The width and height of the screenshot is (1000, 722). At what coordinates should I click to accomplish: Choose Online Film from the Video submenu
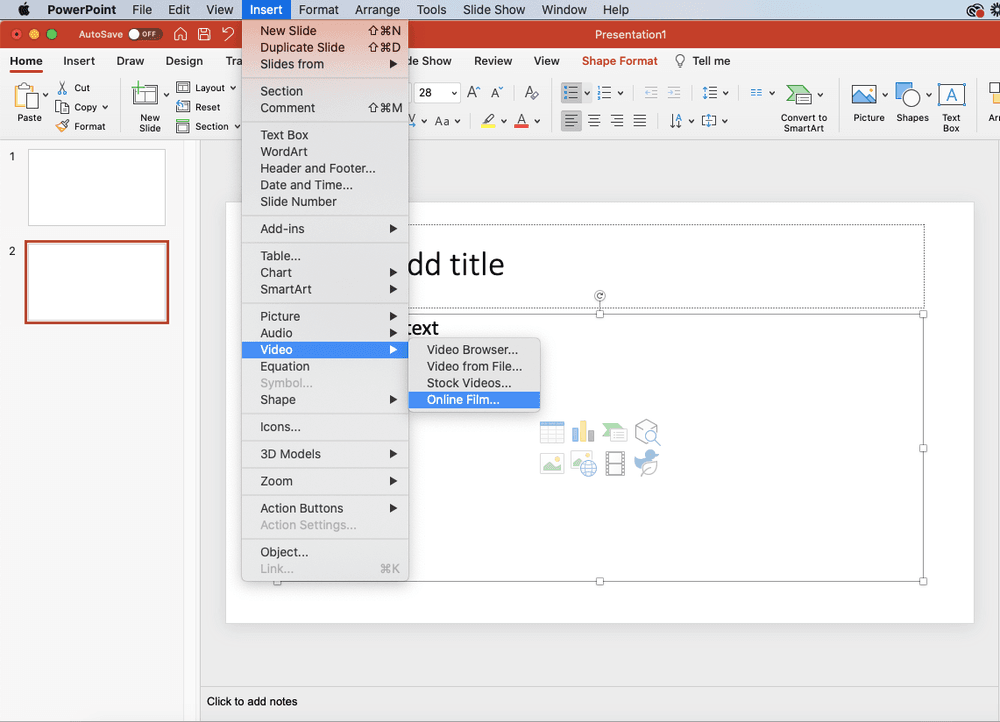[463, 400]
